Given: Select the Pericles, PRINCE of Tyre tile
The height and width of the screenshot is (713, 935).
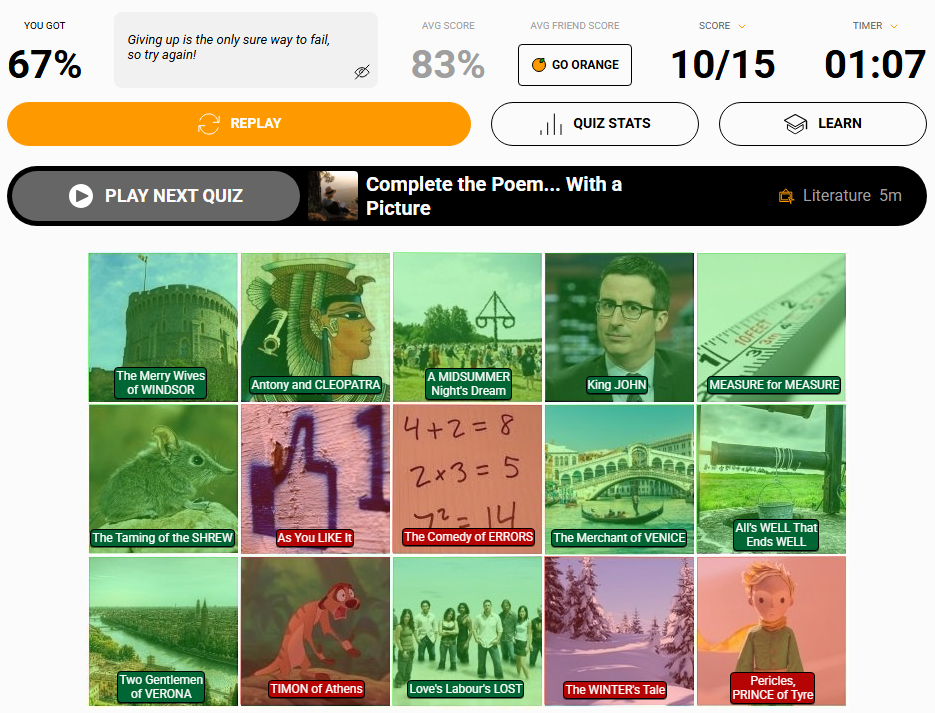Looking at the screenshot, I should click(x=772, y=631).
